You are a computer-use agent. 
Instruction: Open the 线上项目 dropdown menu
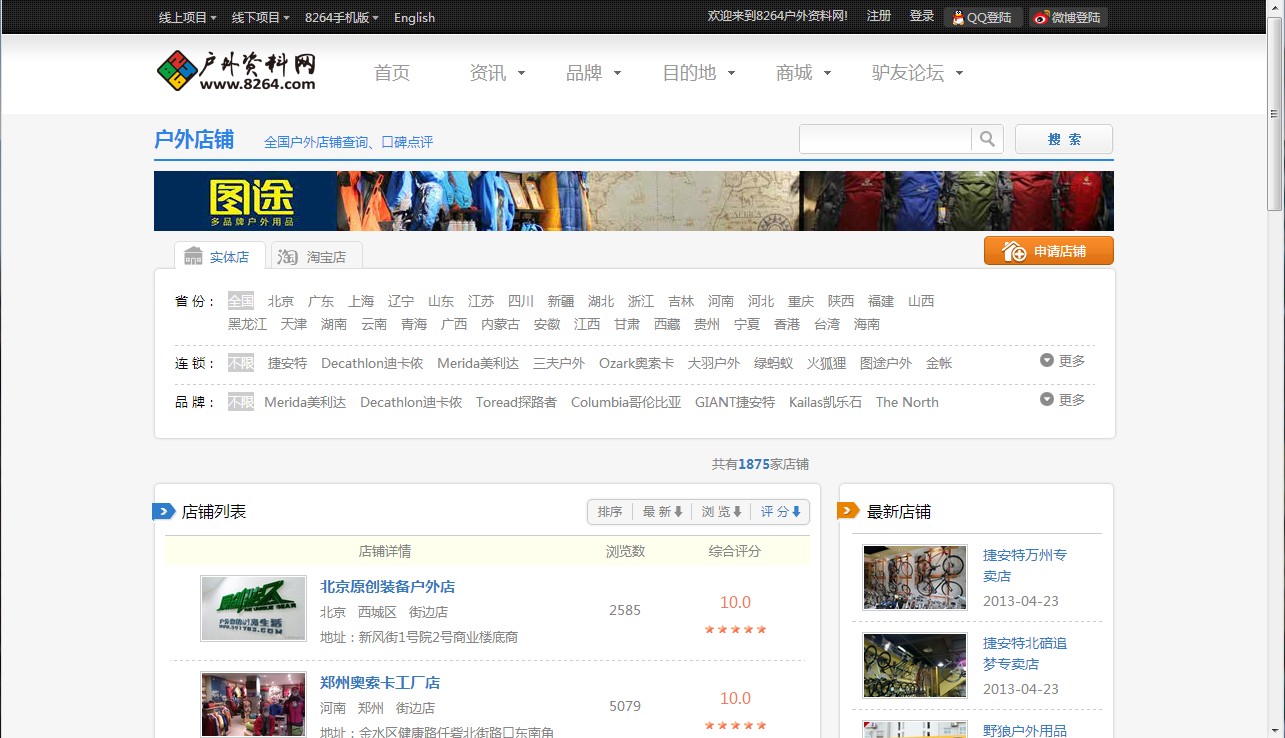[x=186, y=17]
